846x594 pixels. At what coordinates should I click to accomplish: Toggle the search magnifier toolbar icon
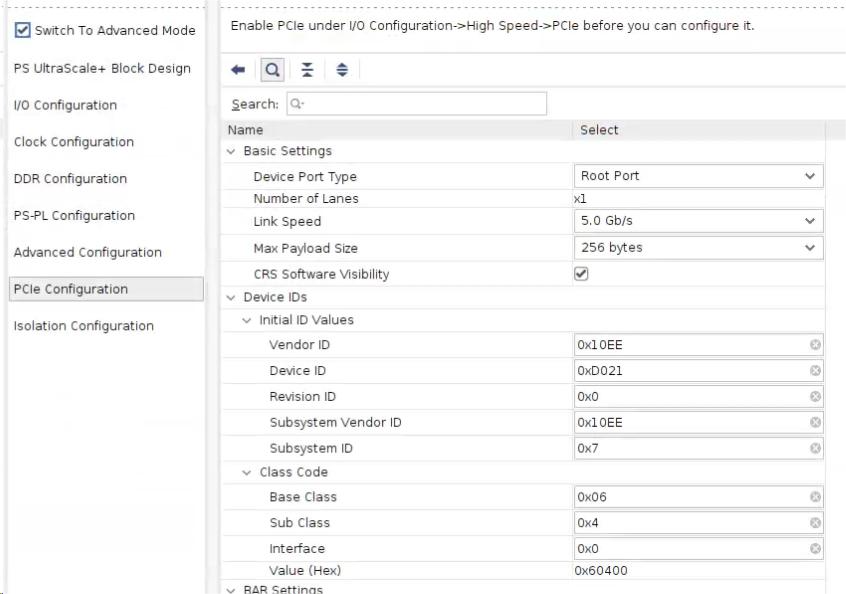click(x=271, y=70)
